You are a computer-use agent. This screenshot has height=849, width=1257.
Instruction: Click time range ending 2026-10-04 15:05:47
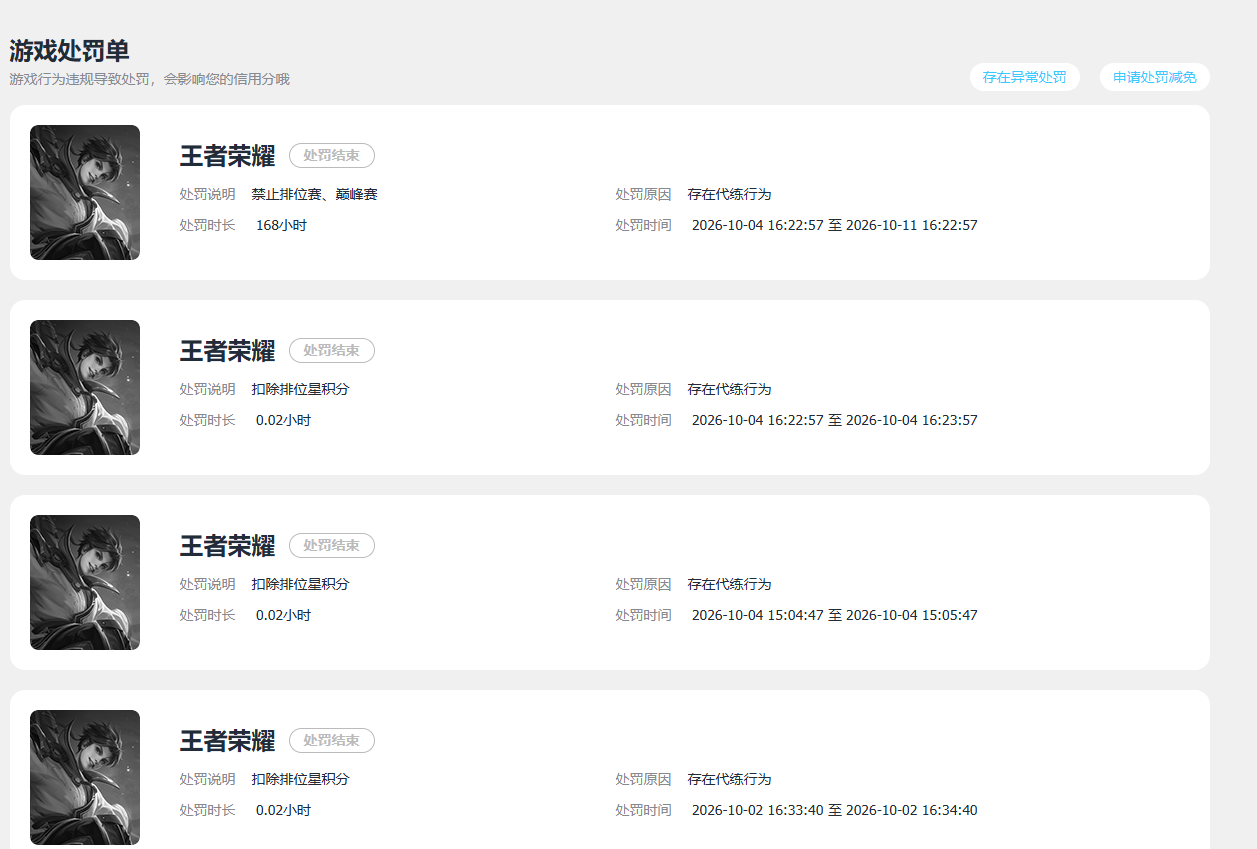[835, 615]
